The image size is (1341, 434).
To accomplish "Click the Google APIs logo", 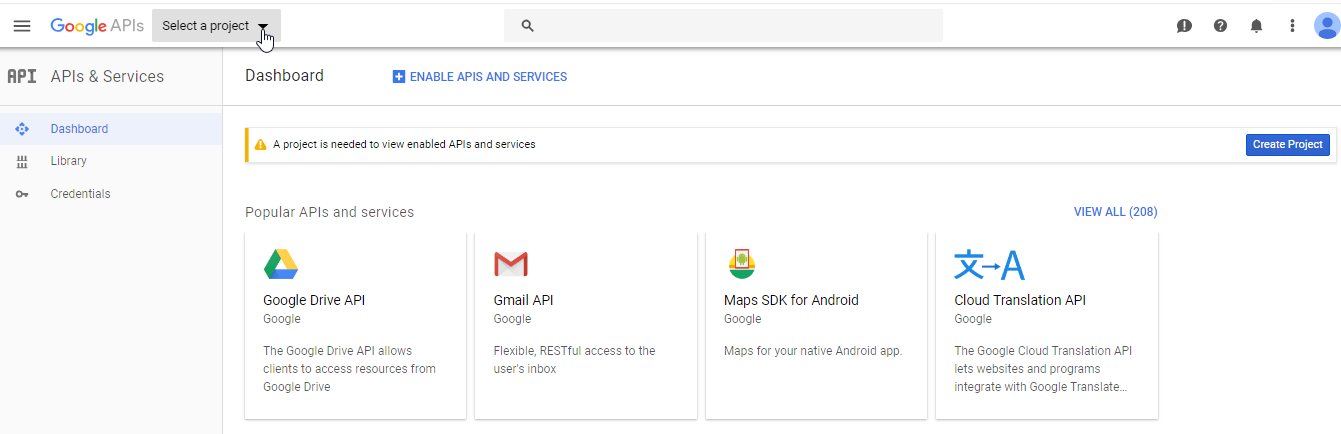I will pyautogui.click(x=97, y=26).
